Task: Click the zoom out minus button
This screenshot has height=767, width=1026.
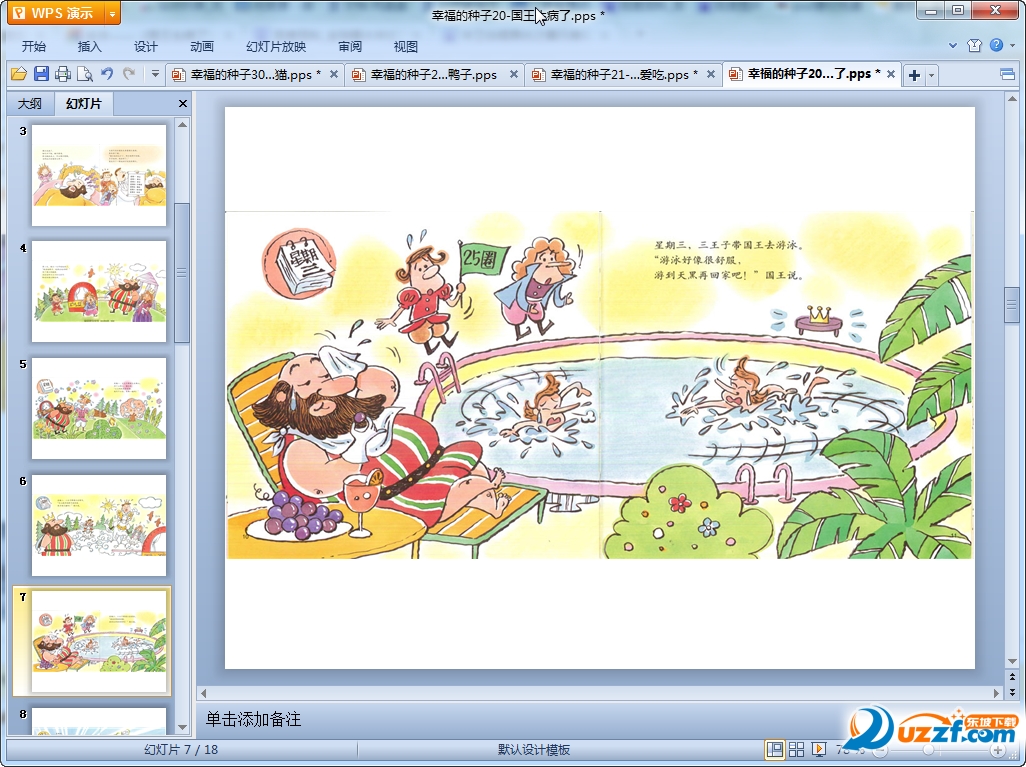Action: coord(880,750)
